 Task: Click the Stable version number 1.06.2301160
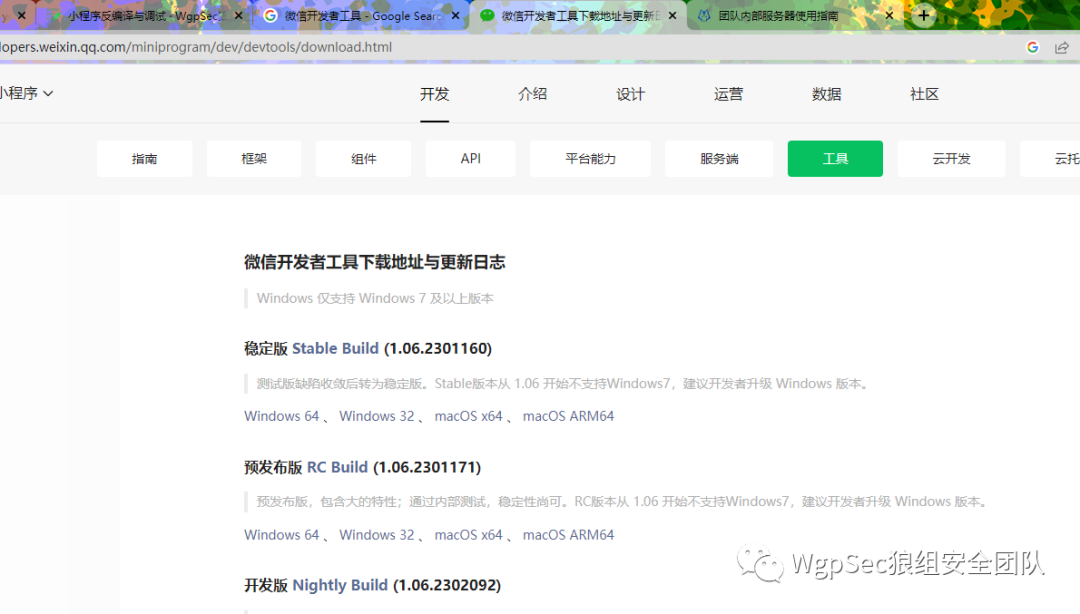(438, 349)
